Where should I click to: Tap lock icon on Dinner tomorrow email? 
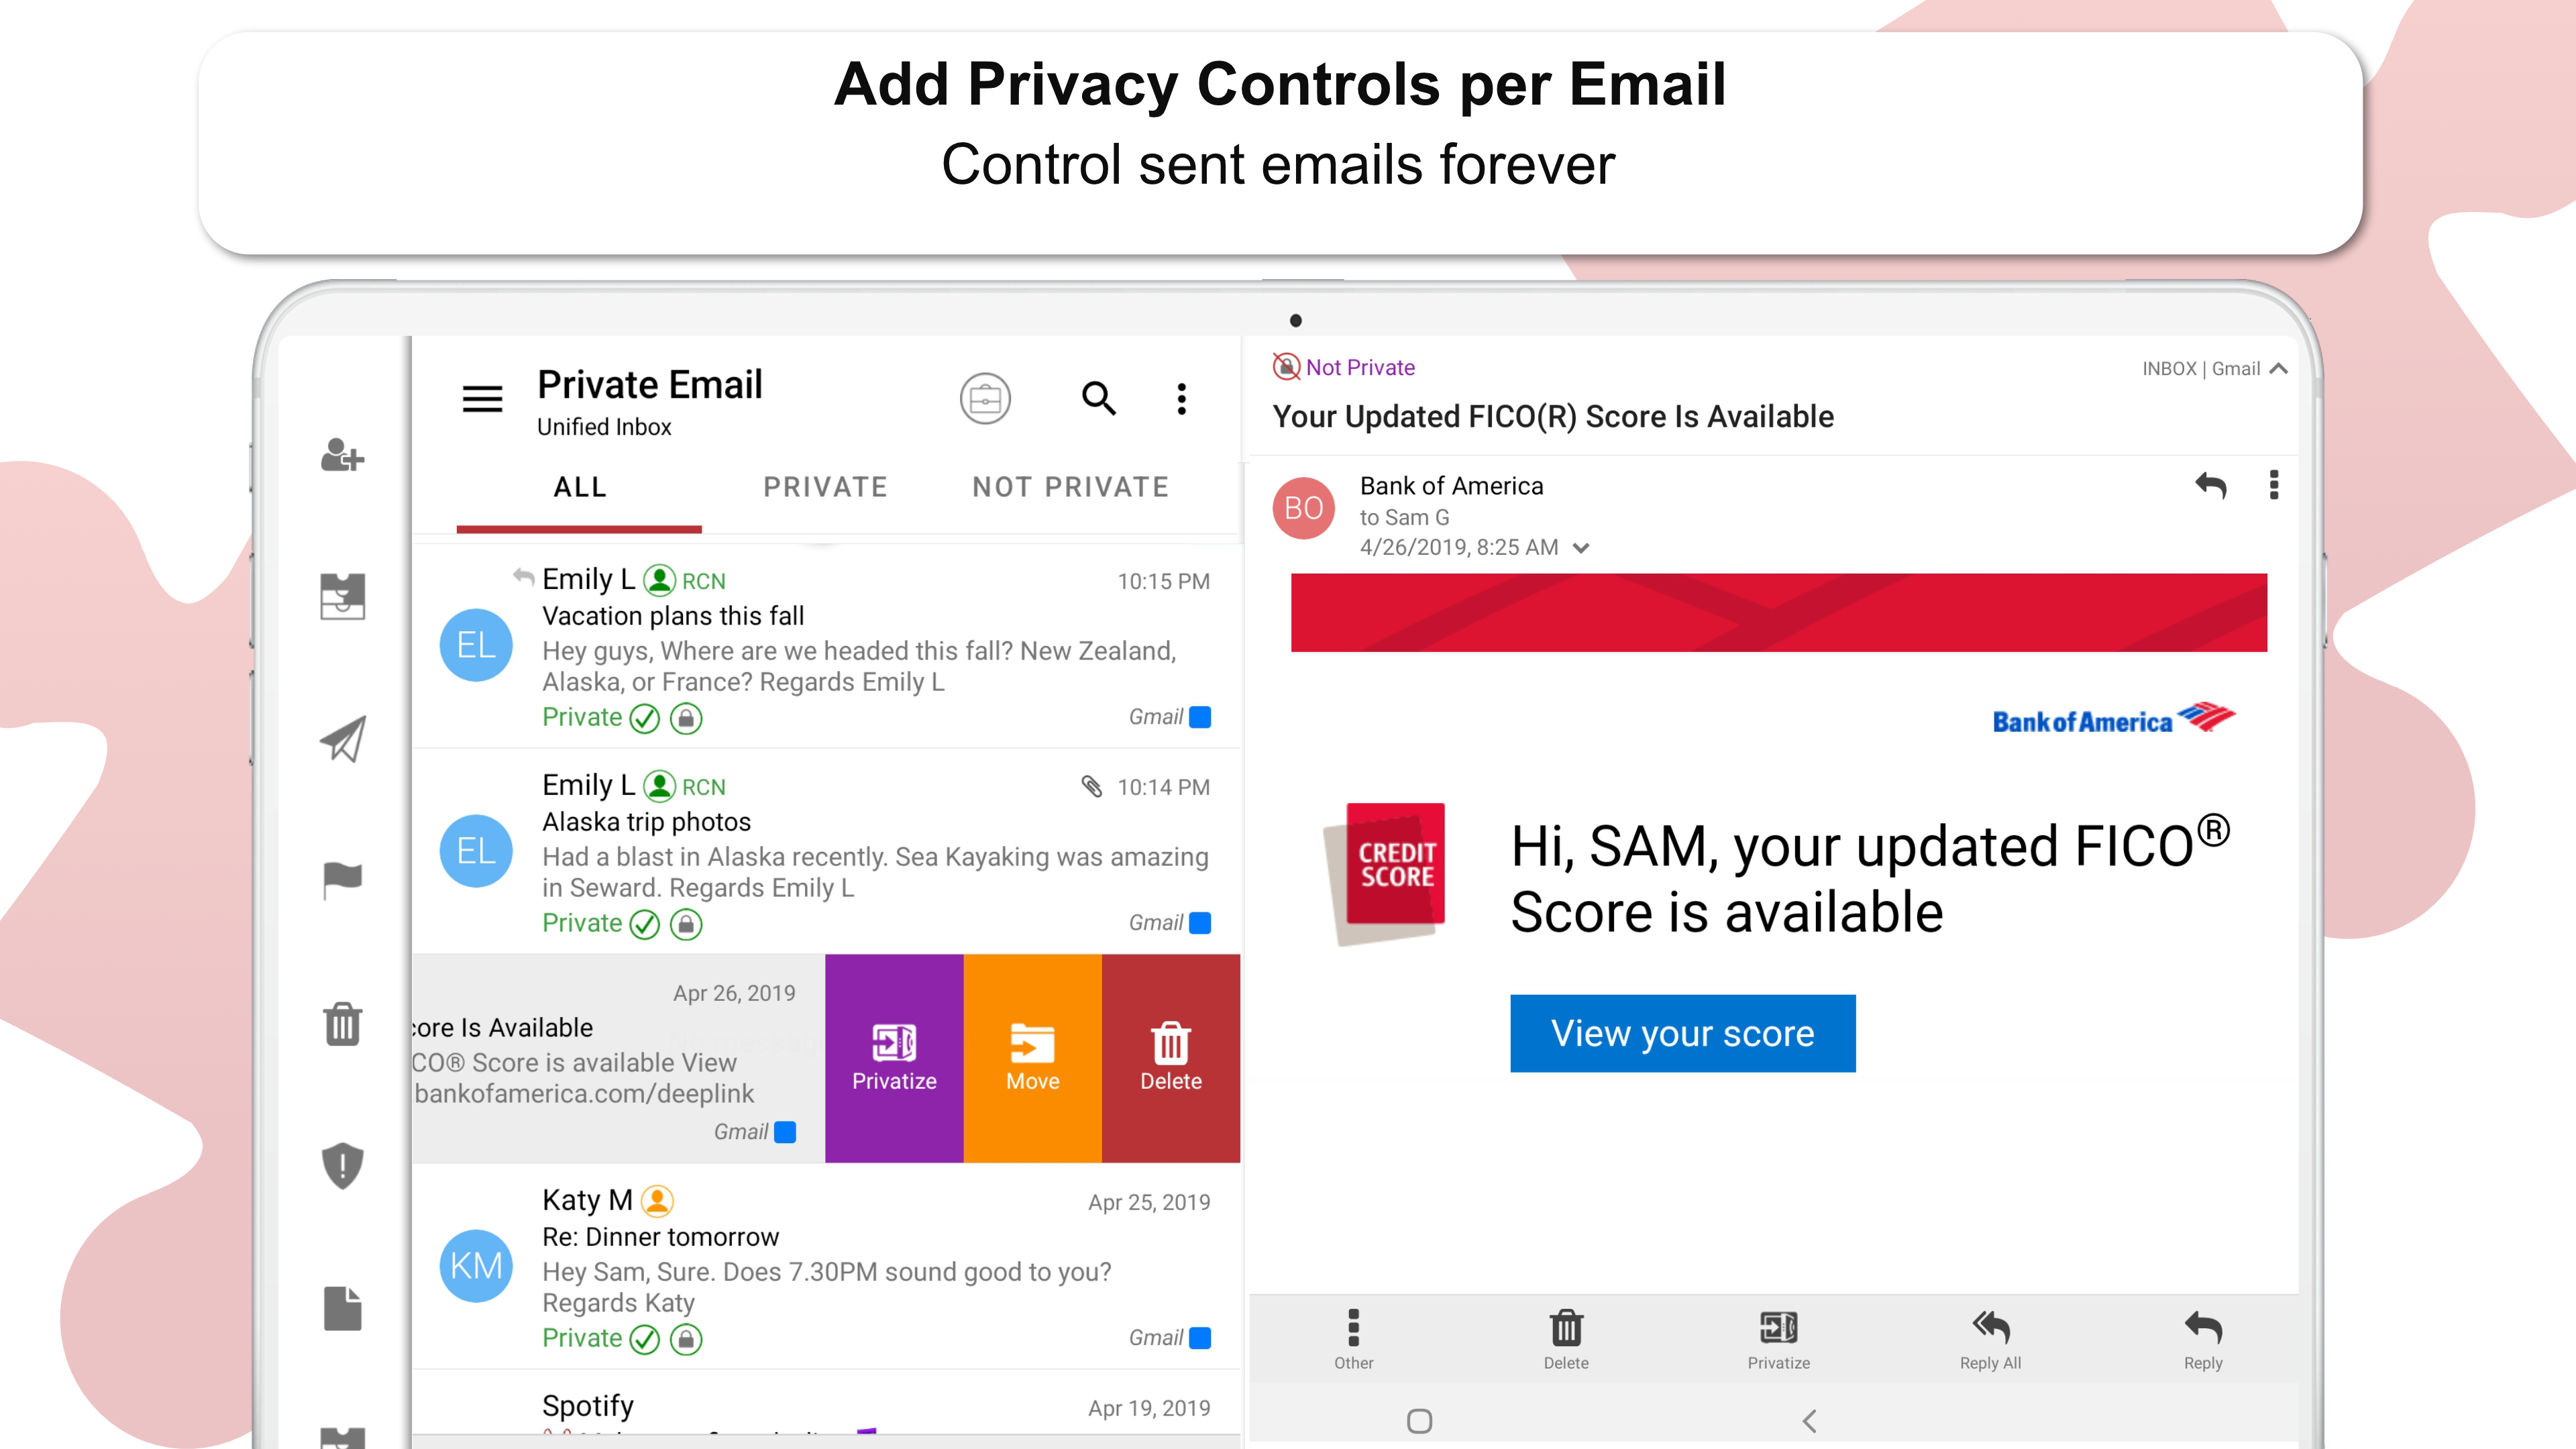(x=686, y=1339)
